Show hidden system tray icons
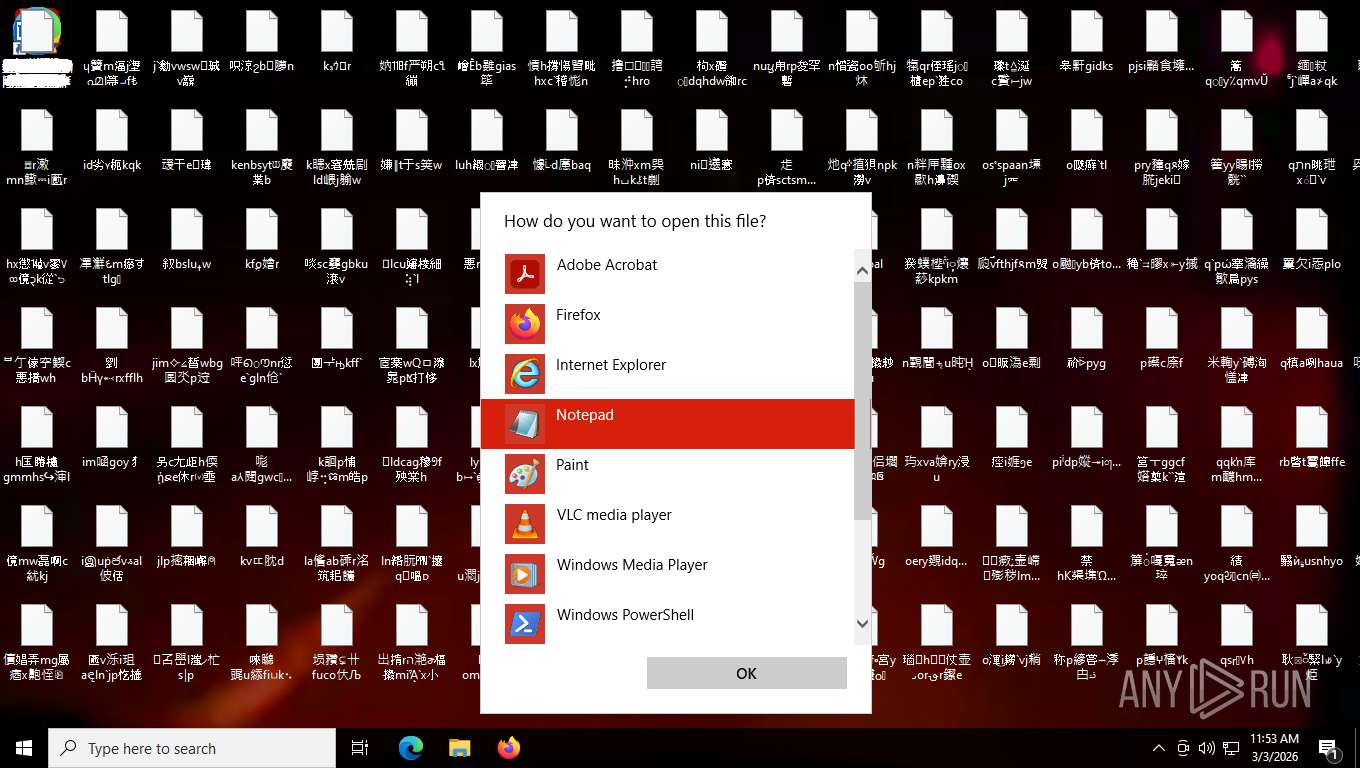The image size is (1360, 768). (x=1159, y=748)
